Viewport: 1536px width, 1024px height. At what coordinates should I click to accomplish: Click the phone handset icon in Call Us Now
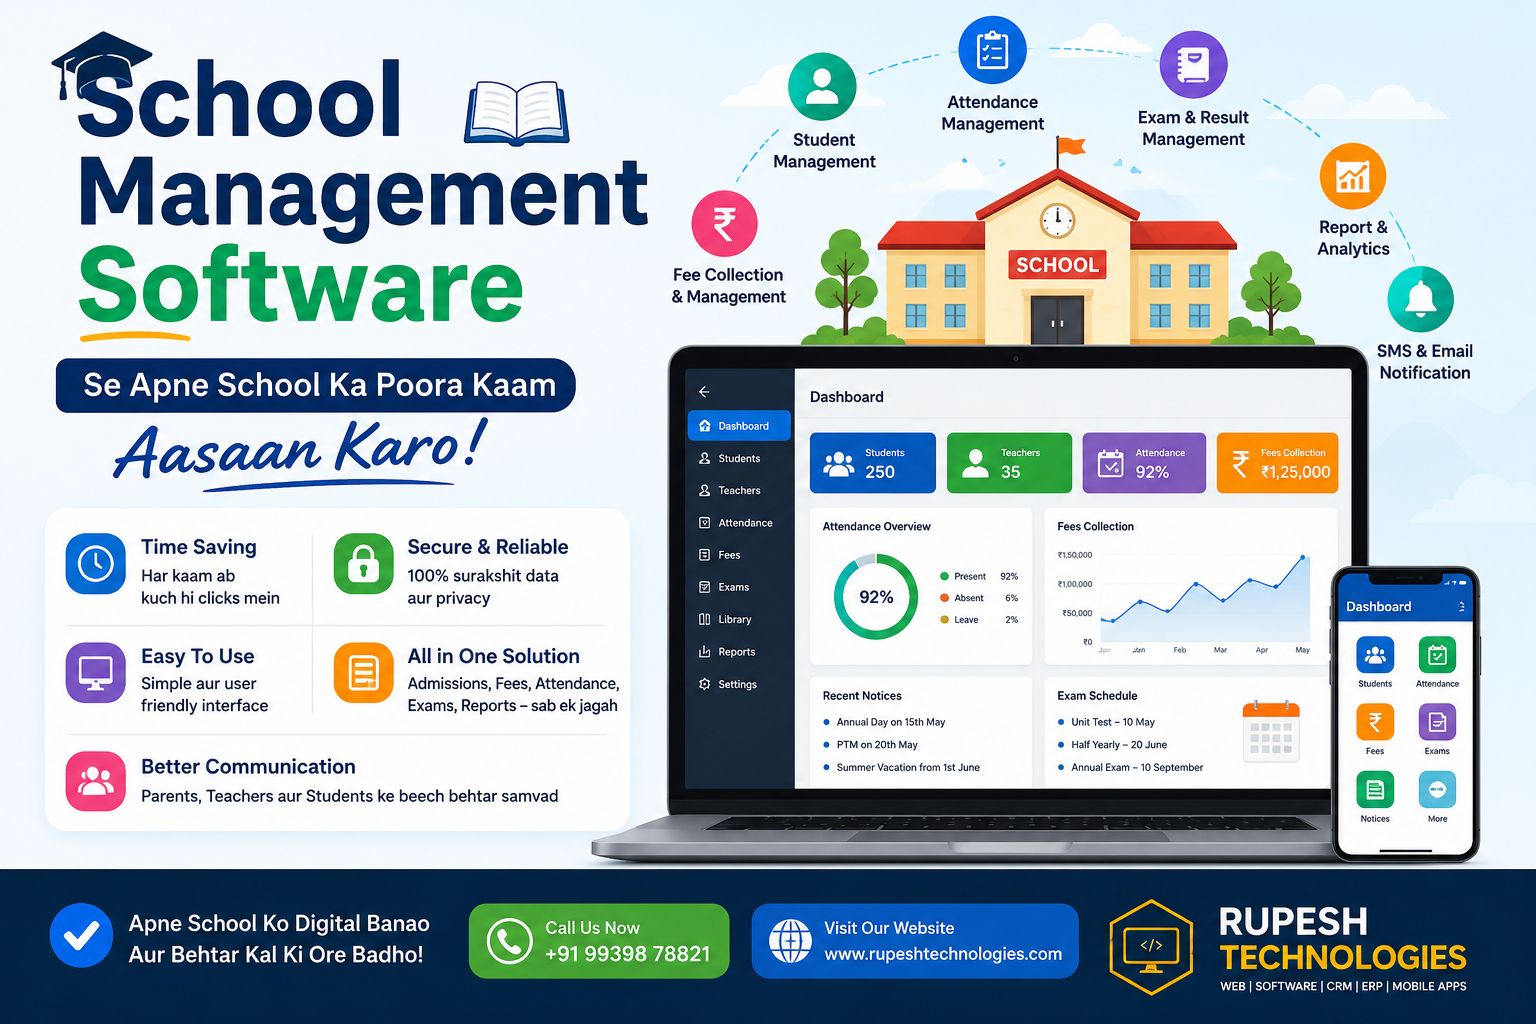pos(509,941)
